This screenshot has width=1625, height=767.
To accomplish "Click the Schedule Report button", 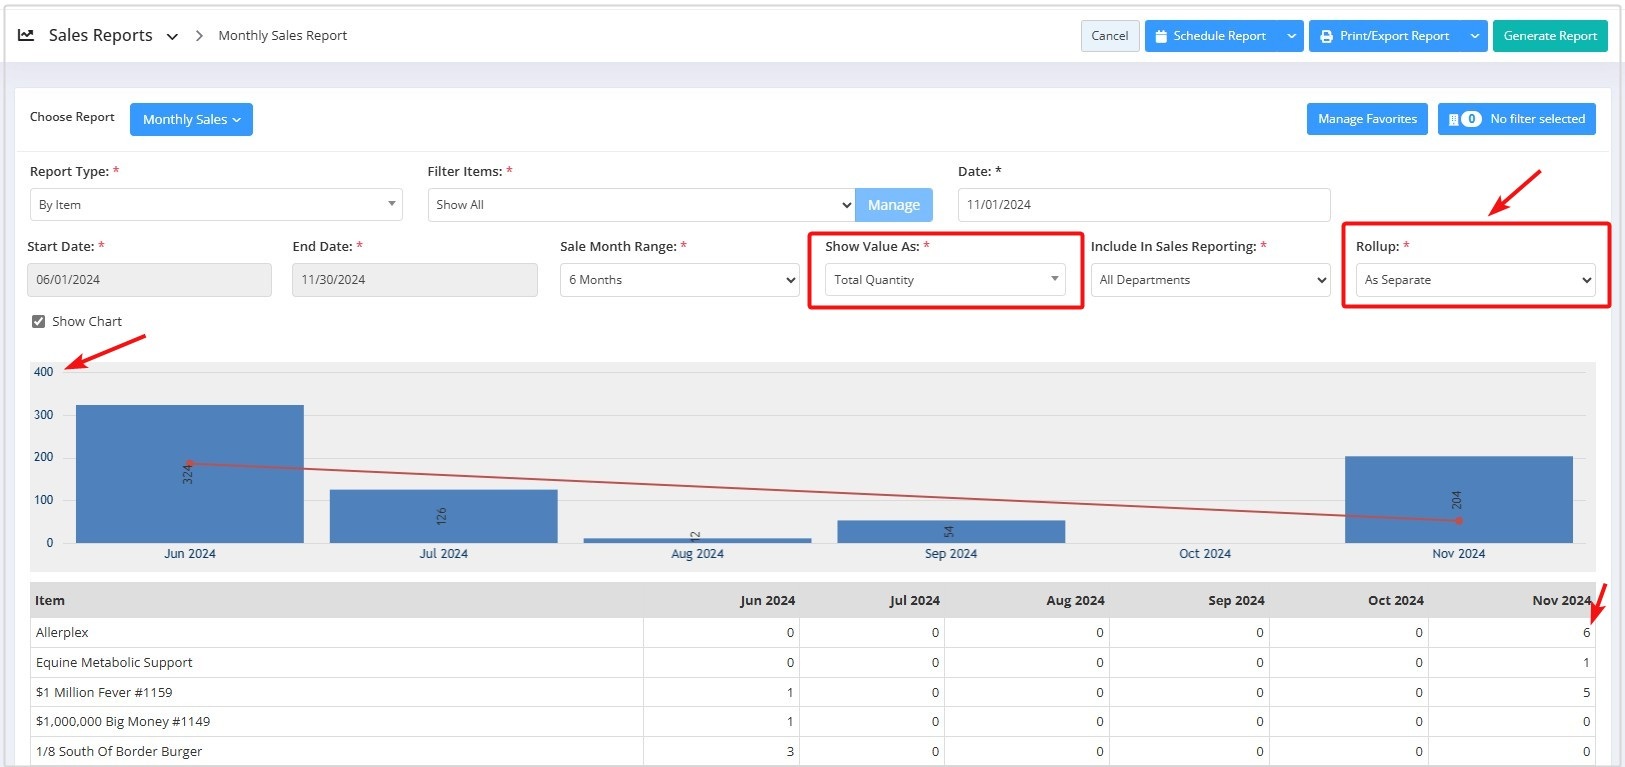I will click(x=1211, y=36).
